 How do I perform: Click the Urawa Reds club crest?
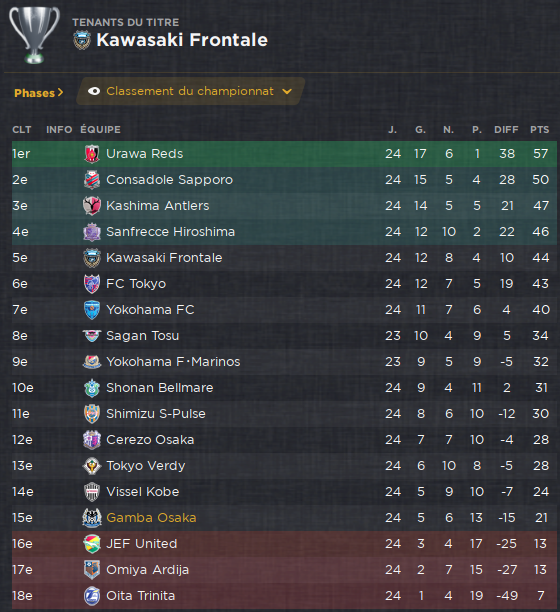tap(92, 154)
